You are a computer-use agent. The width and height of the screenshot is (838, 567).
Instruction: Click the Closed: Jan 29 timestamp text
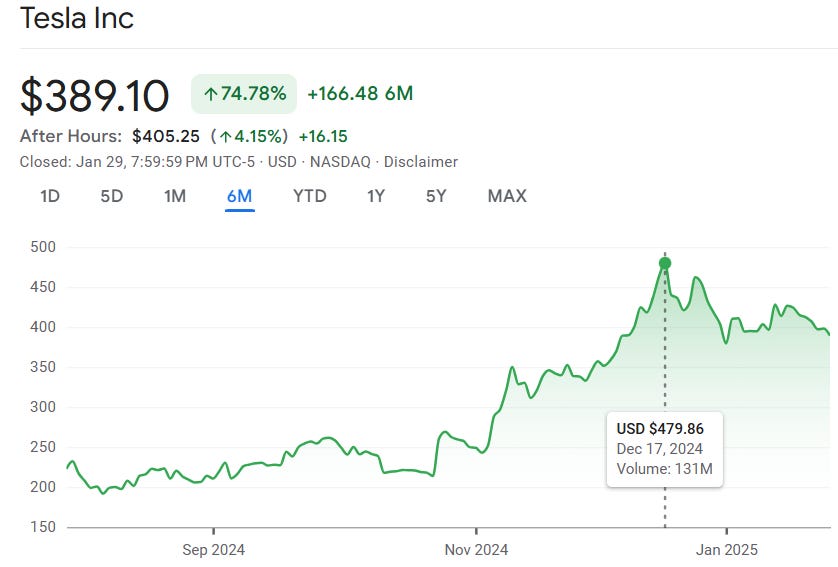137,162
